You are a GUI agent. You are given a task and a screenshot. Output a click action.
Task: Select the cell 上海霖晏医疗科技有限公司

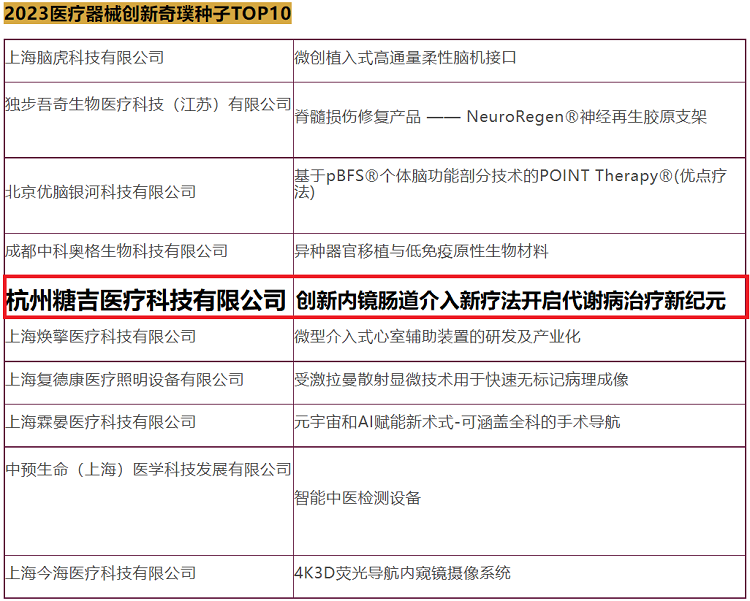click(149, 425)
